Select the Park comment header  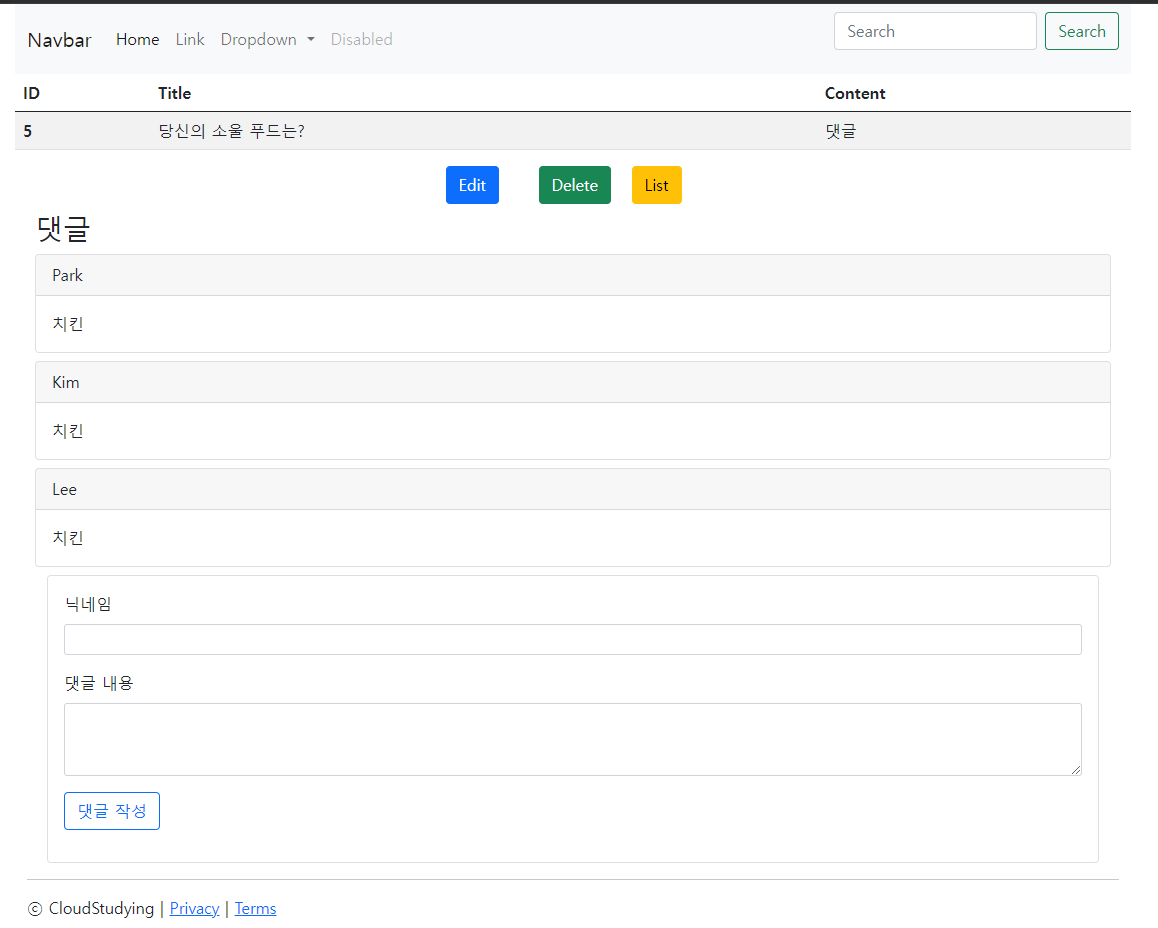[572, 275]
